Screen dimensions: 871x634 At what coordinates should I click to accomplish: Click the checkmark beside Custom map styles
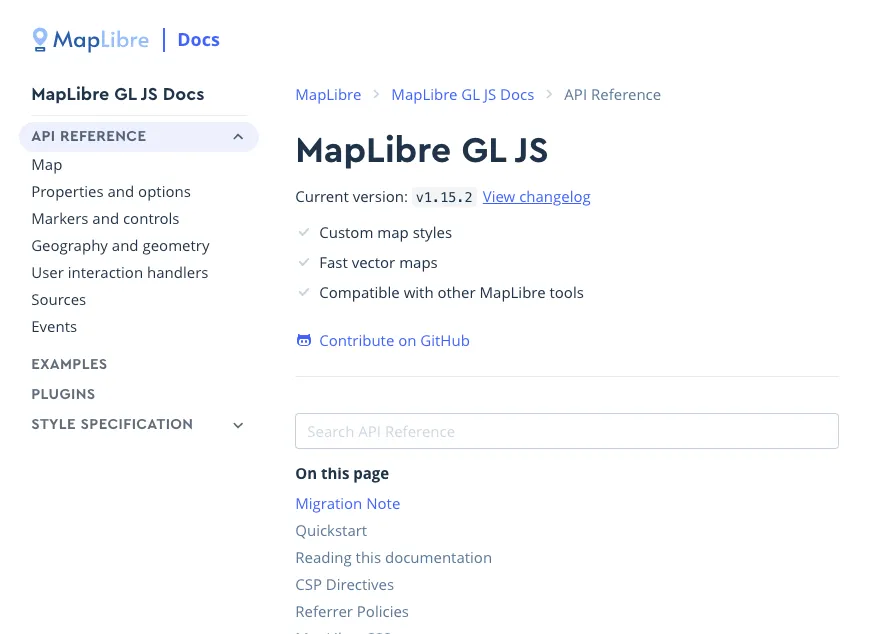tap(304, 232)
